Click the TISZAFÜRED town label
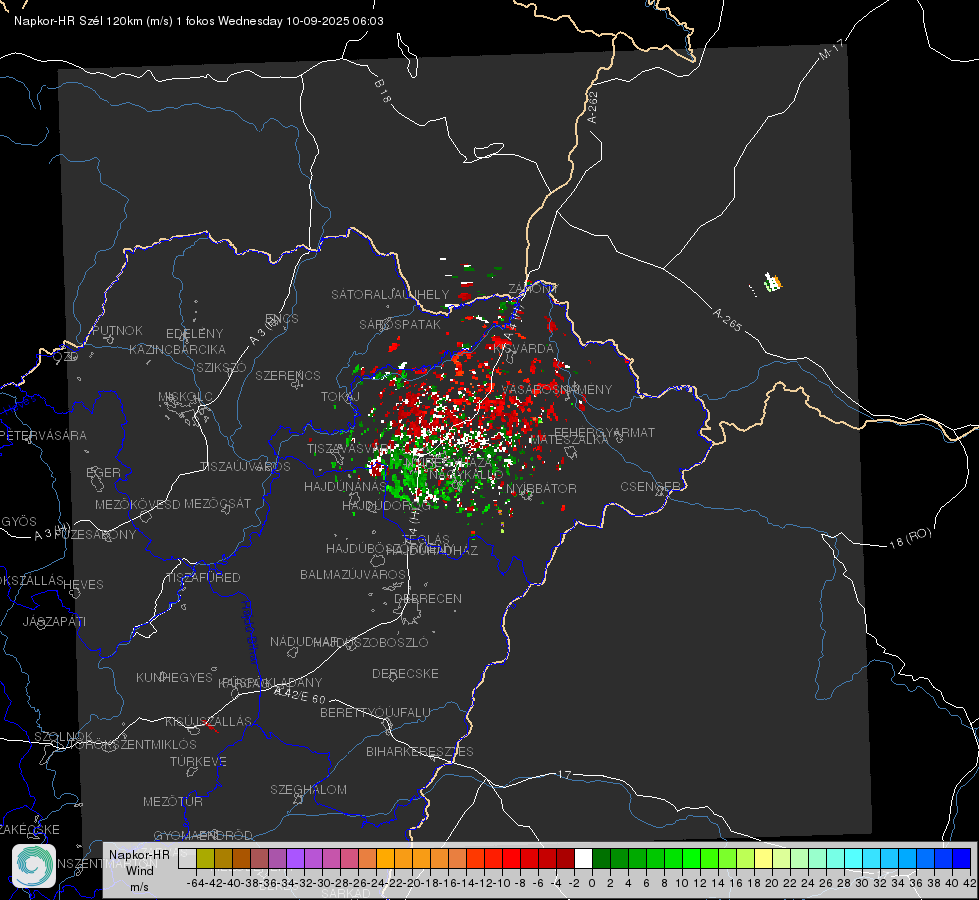Image resolution: width=979 pixels, height=900 pixels. coord(203,577)
